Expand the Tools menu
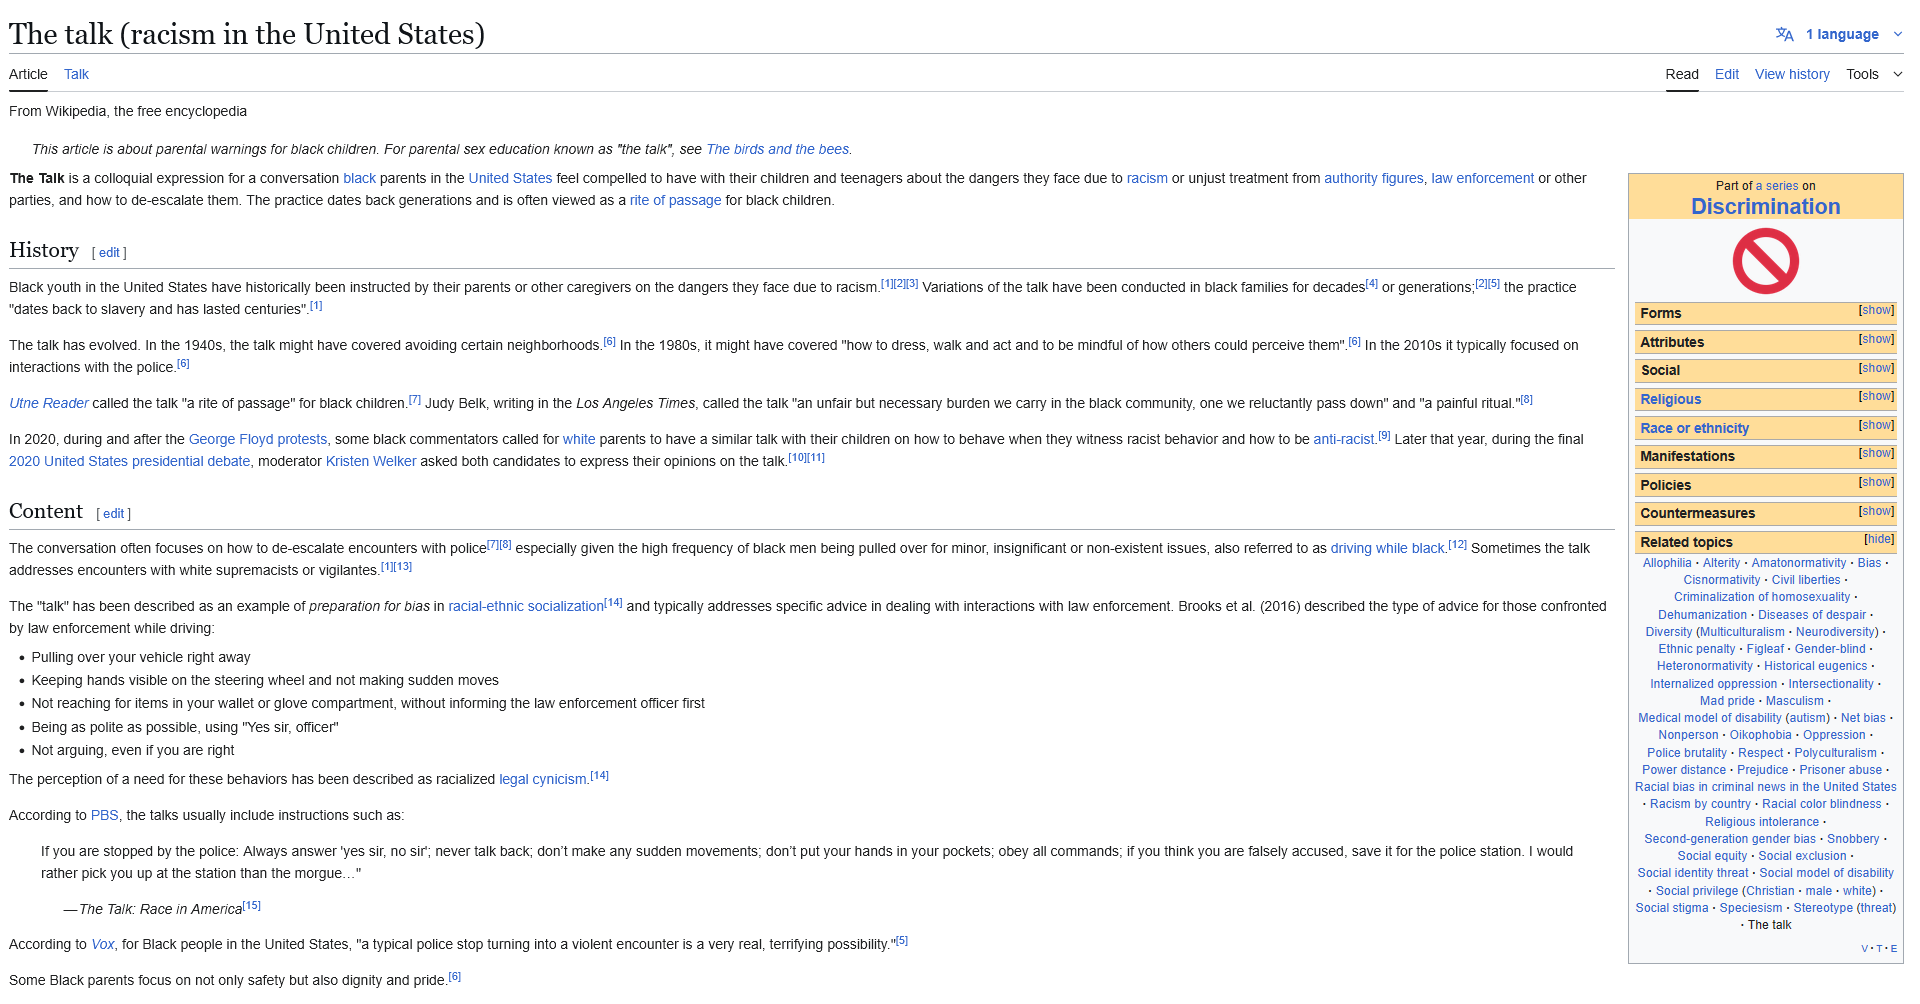1920x1004 pixels. [x=1873, y=74]
